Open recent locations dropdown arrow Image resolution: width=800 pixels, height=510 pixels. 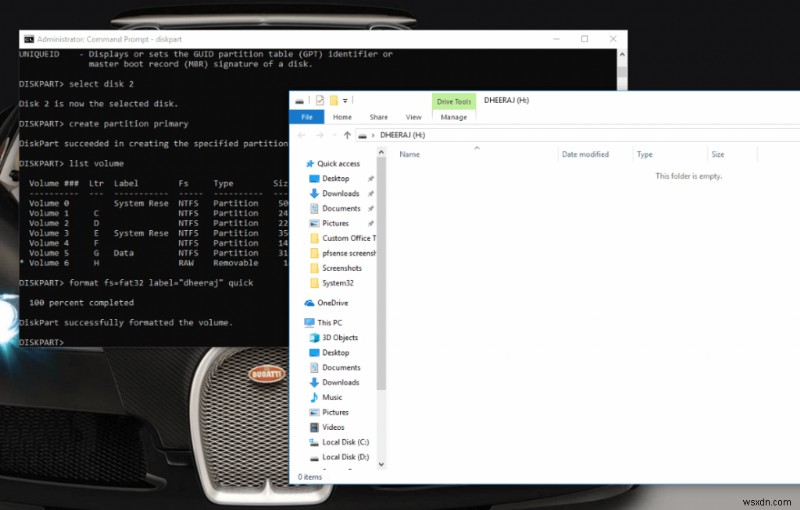pyautogui.click(x=334, y=135)
